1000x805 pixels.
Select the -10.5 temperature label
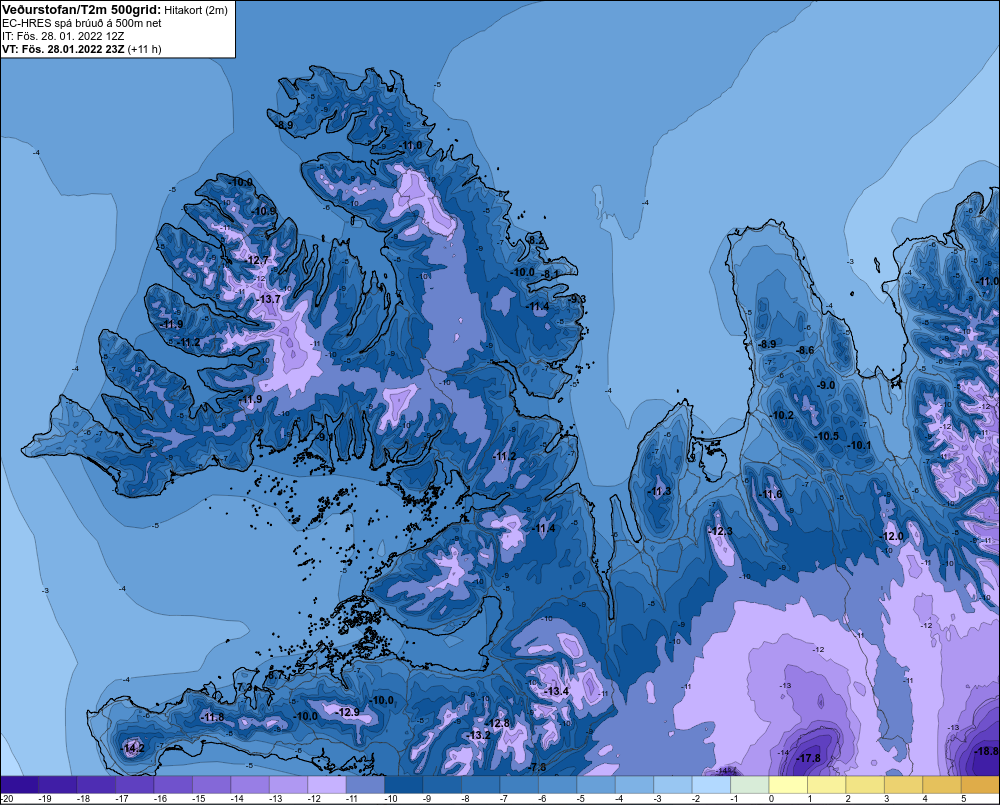pyautogui.click(x=827, y=436)
